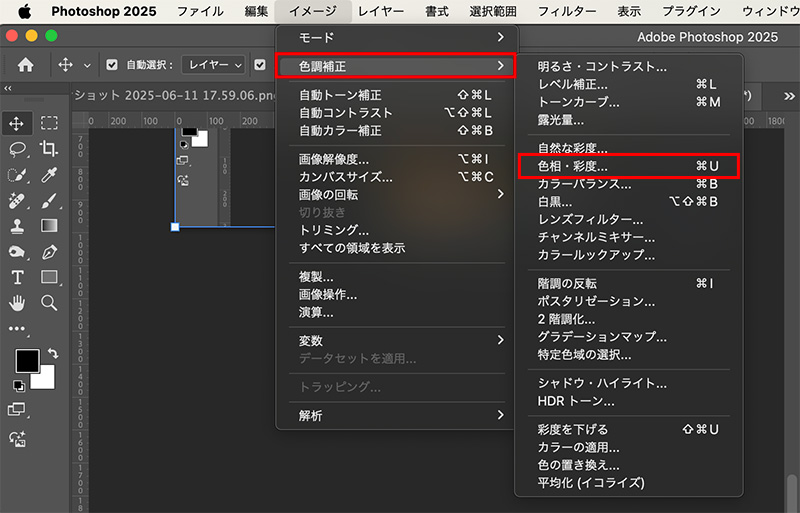Select the Horizontal Type tool
The width and height of the screenshot is (800, 513).
pos(17,277)
